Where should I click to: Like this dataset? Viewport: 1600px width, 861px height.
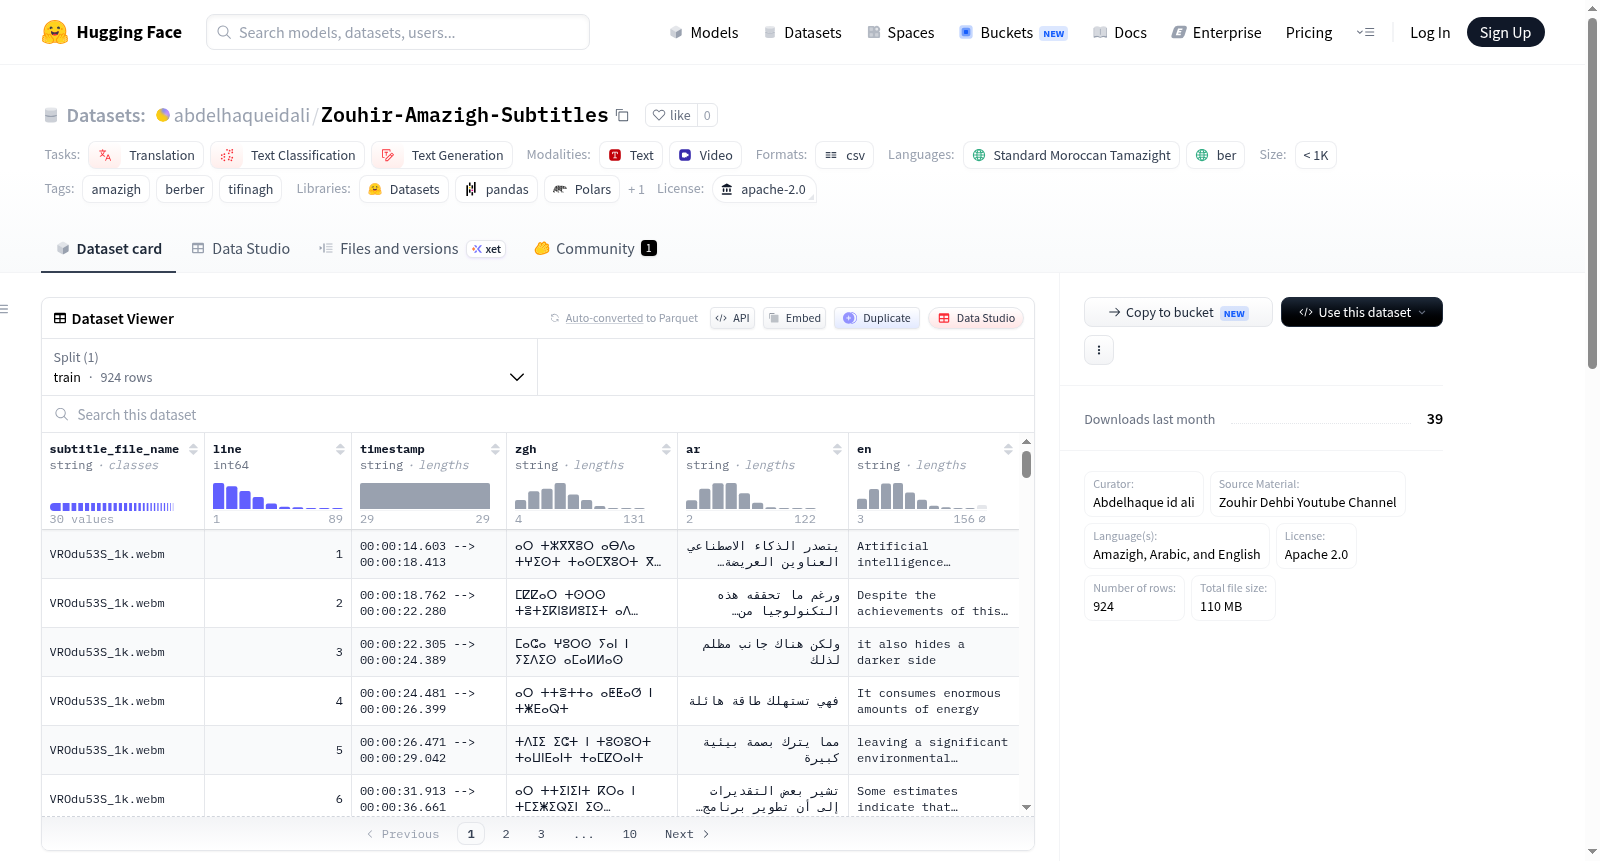tap(671, 115)
